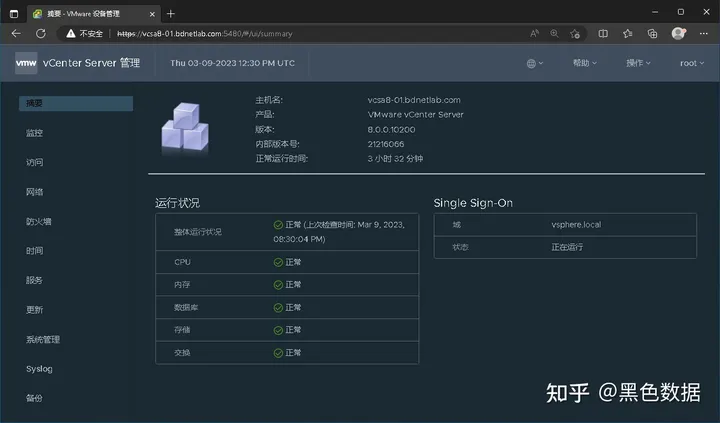Click the CPU status check icon

click(278, 262)
